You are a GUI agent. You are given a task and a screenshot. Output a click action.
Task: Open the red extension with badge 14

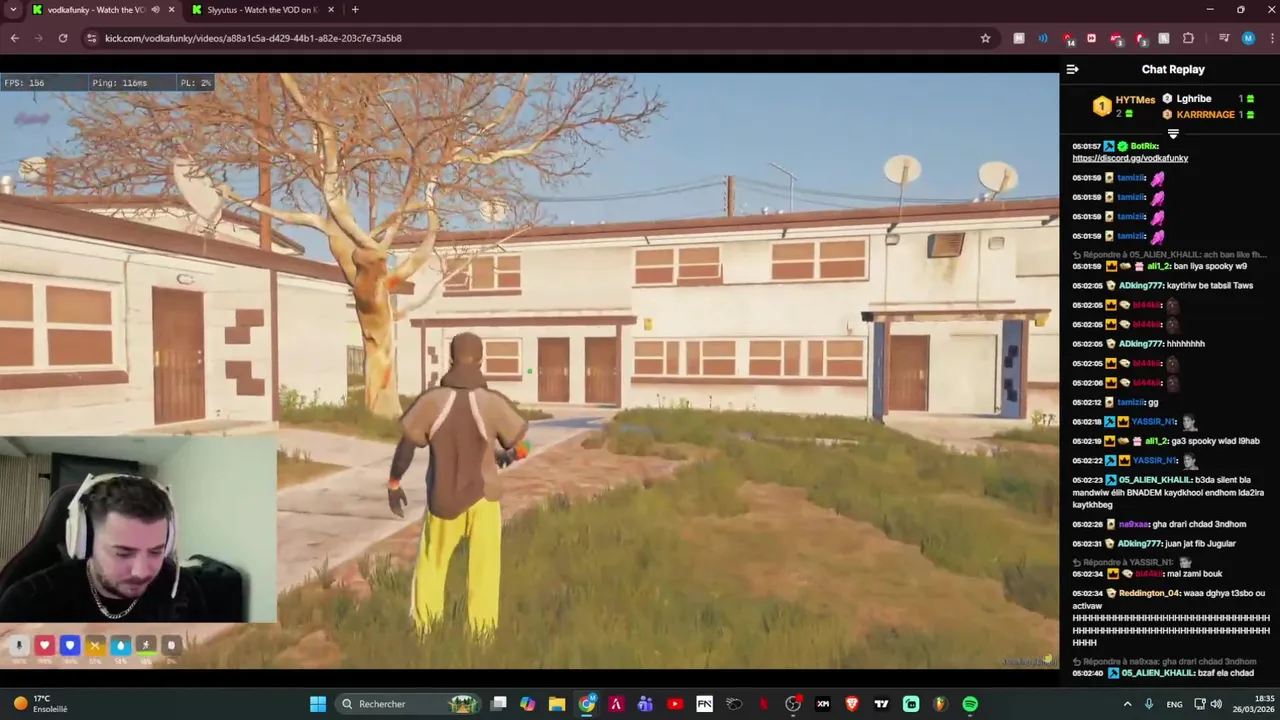(1068, 39)
